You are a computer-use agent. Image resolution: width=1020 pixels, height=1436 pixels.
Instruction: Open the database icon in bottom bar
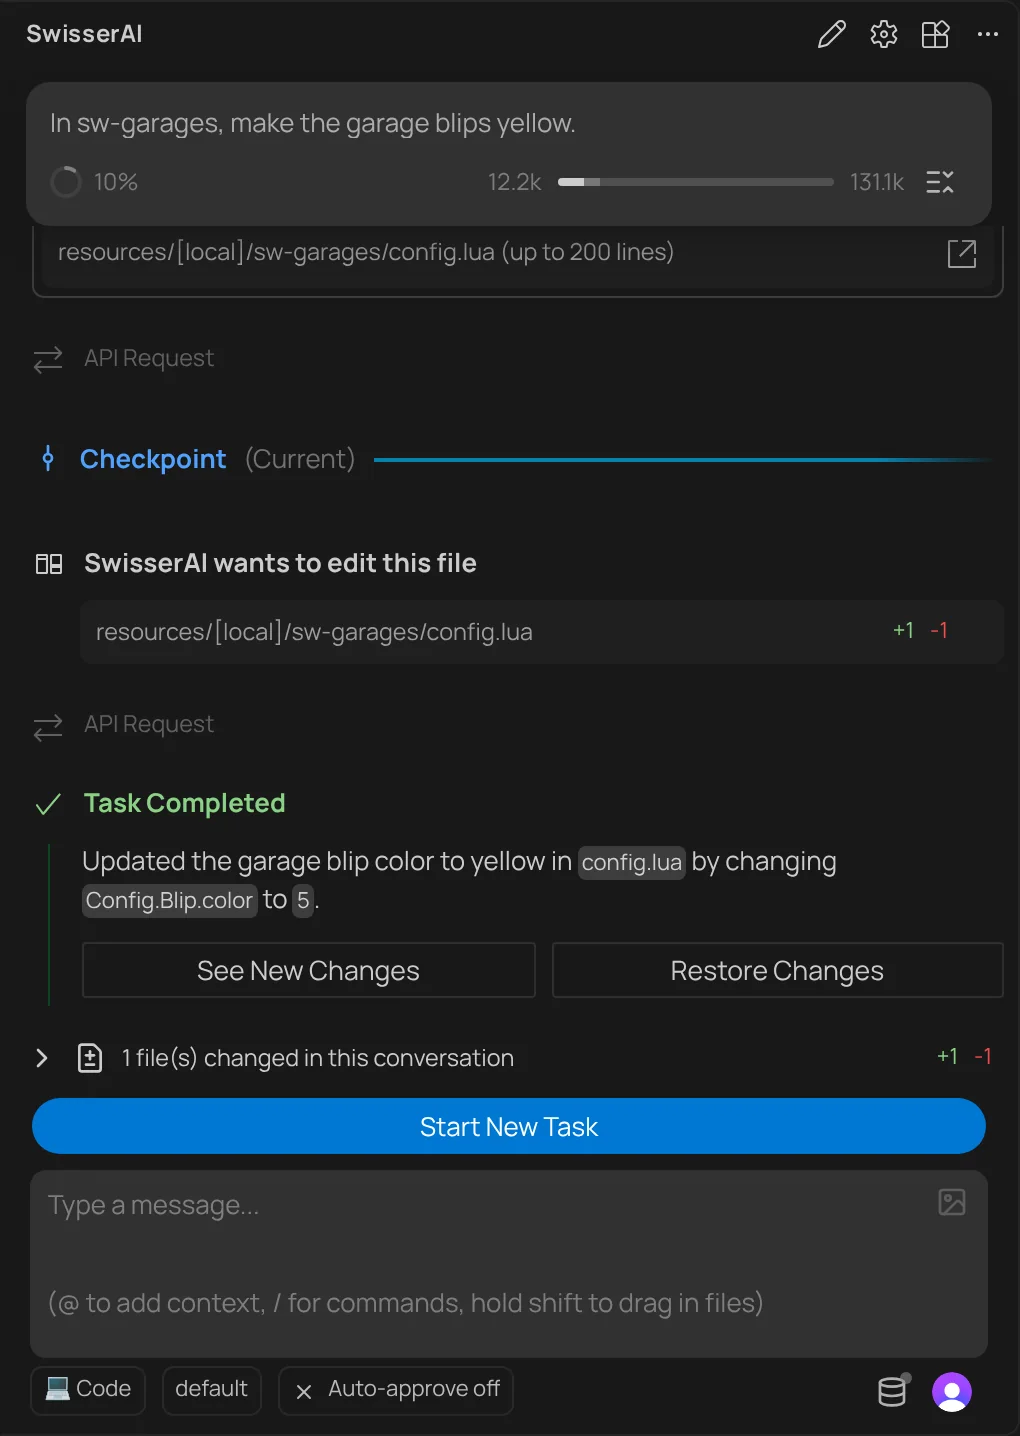click(x=893, y=1391)
